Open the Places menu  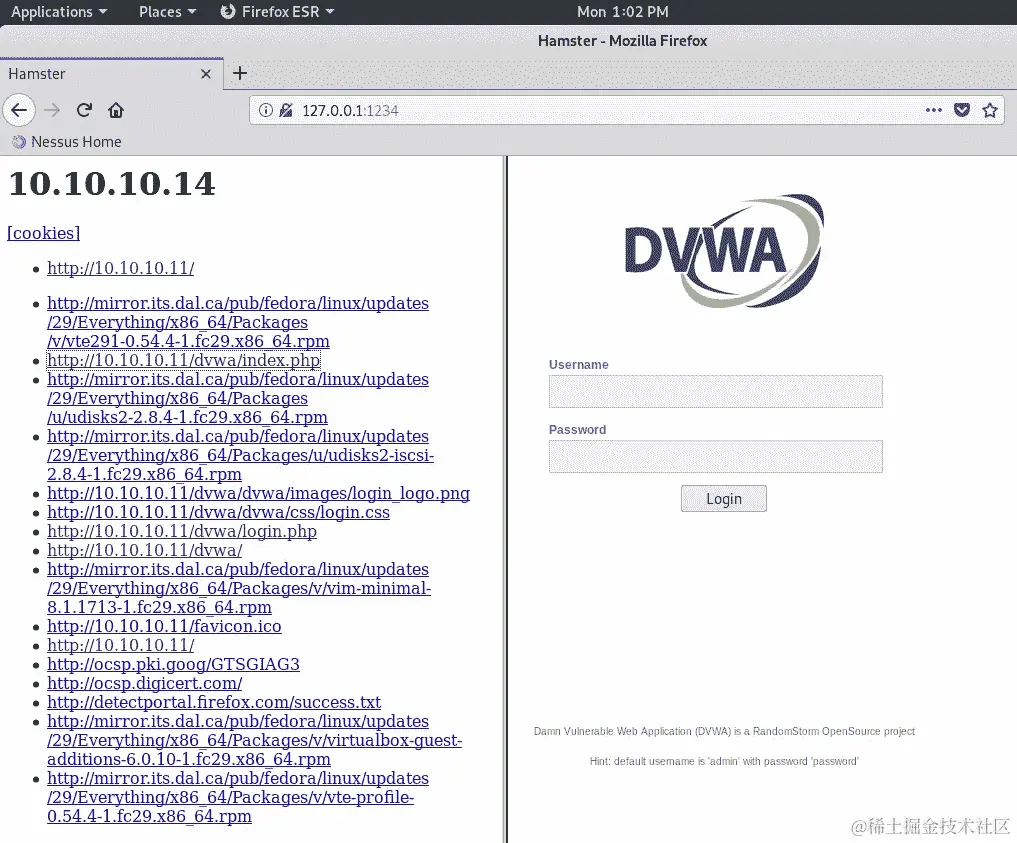[167, 12]
